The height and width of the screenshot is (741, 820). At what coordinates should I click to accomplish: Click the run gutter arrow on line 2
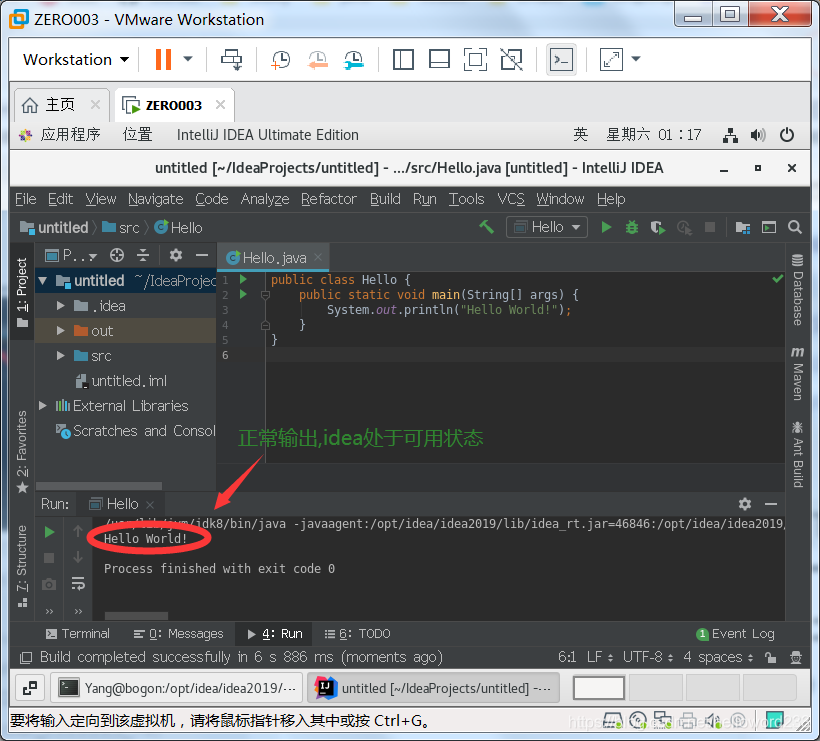(x=243, y=294)
